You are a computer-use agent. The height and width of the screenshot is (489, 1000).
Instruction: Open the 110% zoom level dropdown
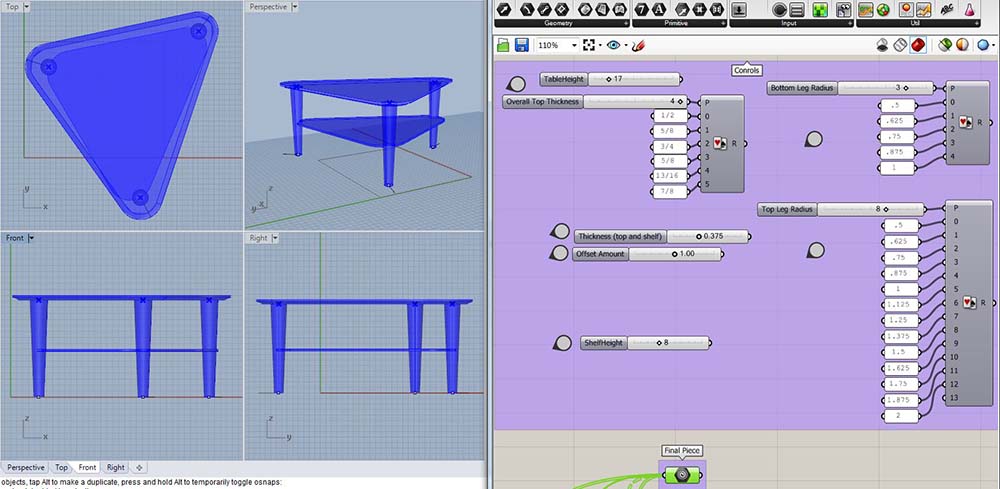pos(574,45)
